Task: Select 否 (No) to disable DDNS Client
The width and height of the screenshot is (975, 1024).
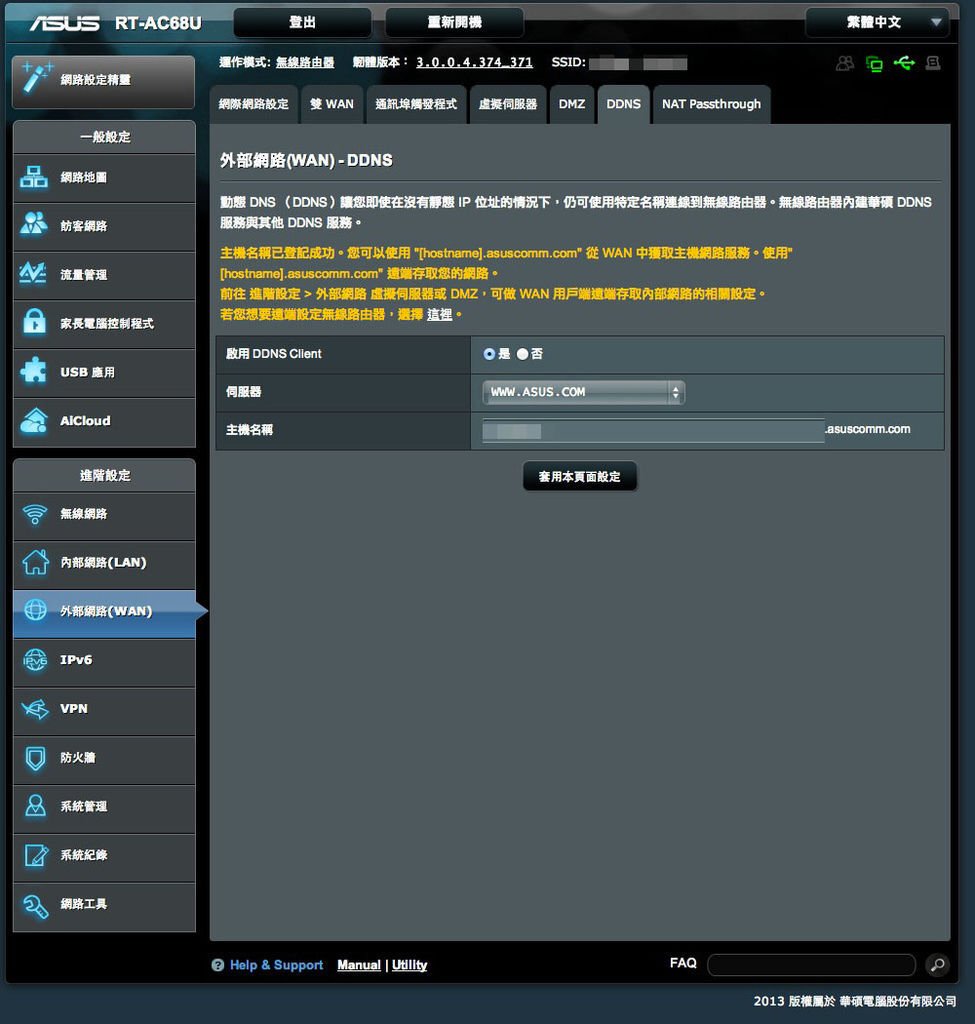Action: coord(522,354)
